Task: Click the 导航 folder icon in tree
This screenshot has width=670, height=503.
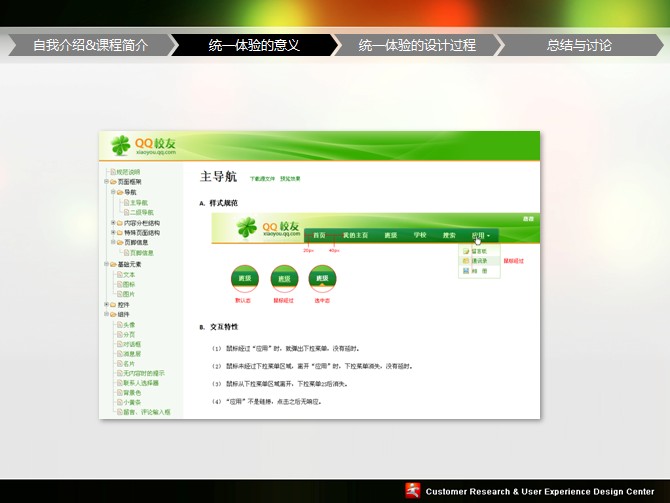Action: point(120,192)
